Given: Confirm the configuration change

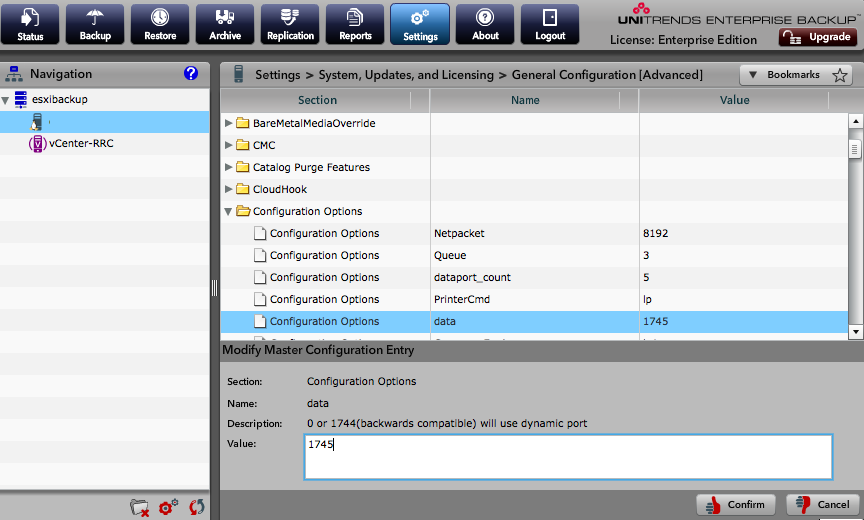Looking at the screenshot, I should click(x=736, y=505).
